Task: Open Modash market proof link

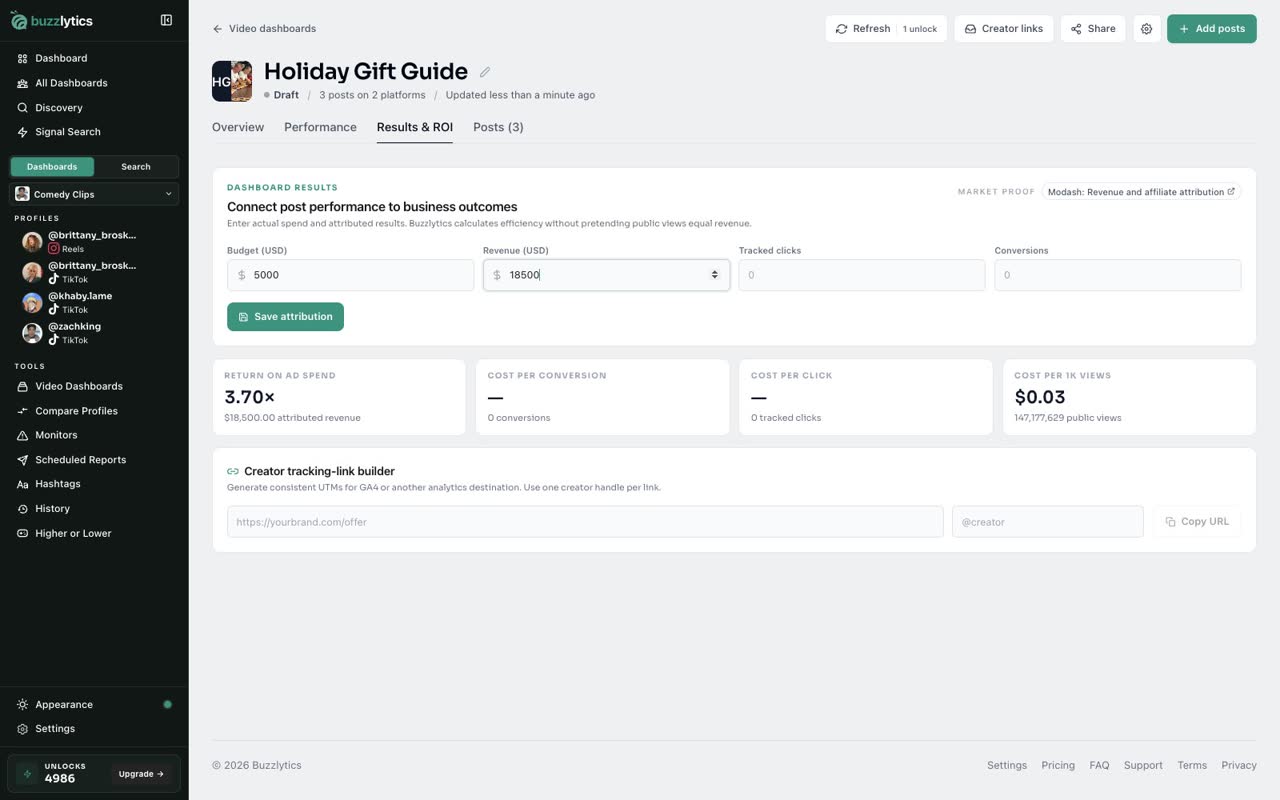Action: click(1141, 192)
